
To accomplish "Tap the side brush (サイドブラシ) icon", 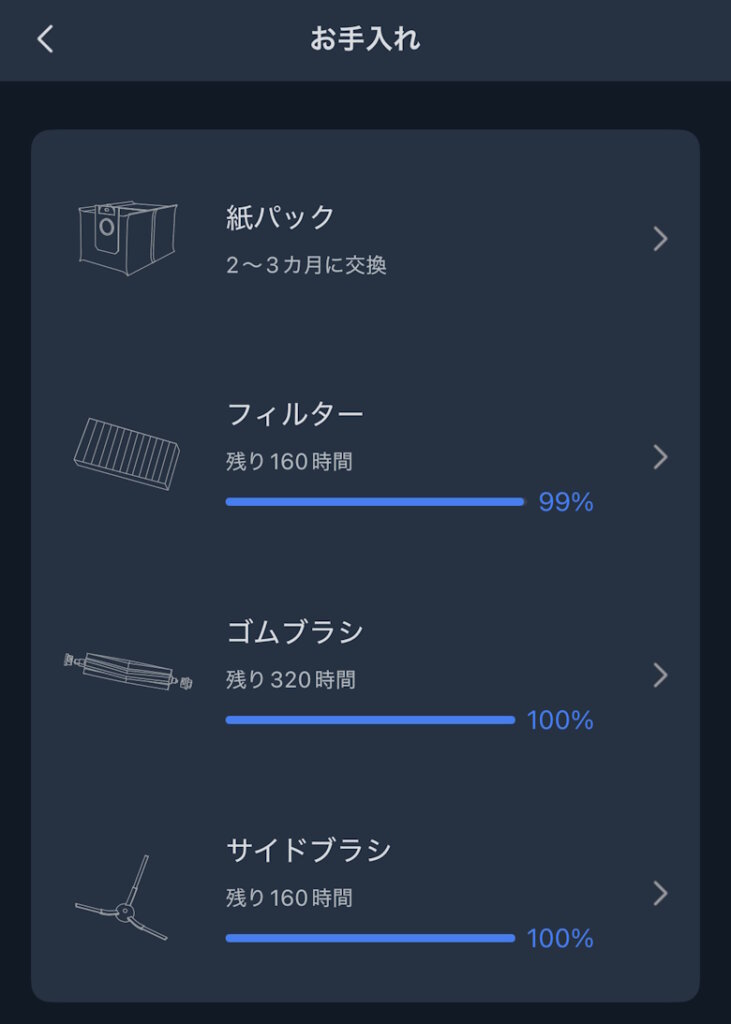I will [x=123, y=900].
